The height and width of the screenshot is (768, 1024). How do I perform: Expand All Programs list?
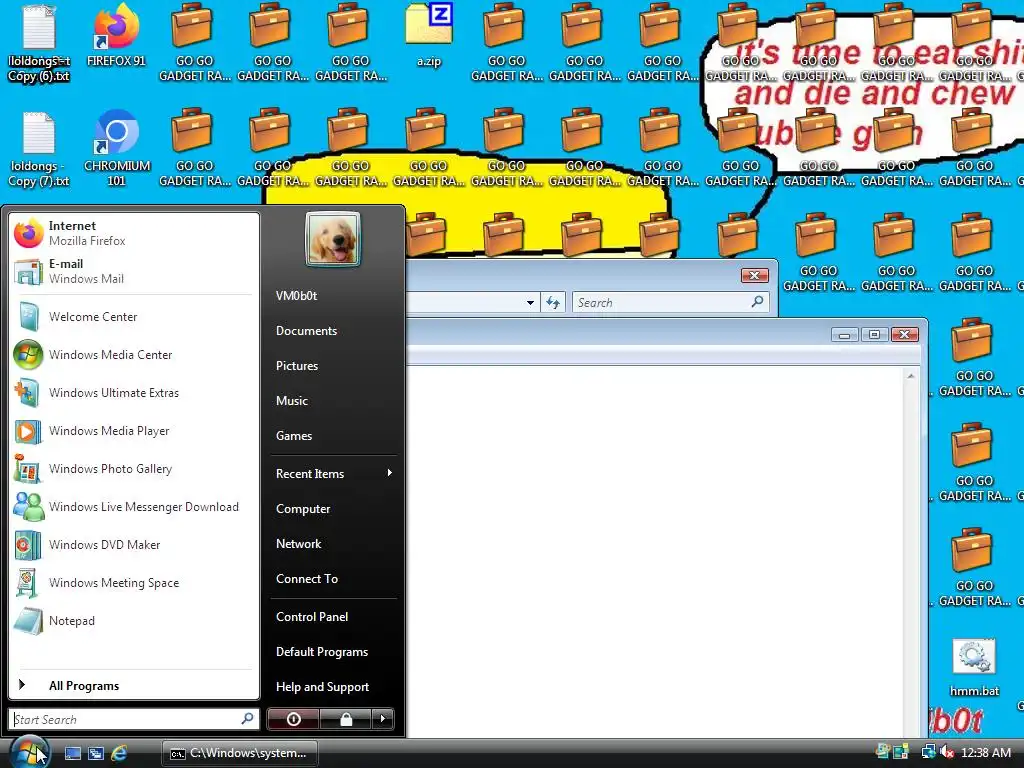[134, 685]
